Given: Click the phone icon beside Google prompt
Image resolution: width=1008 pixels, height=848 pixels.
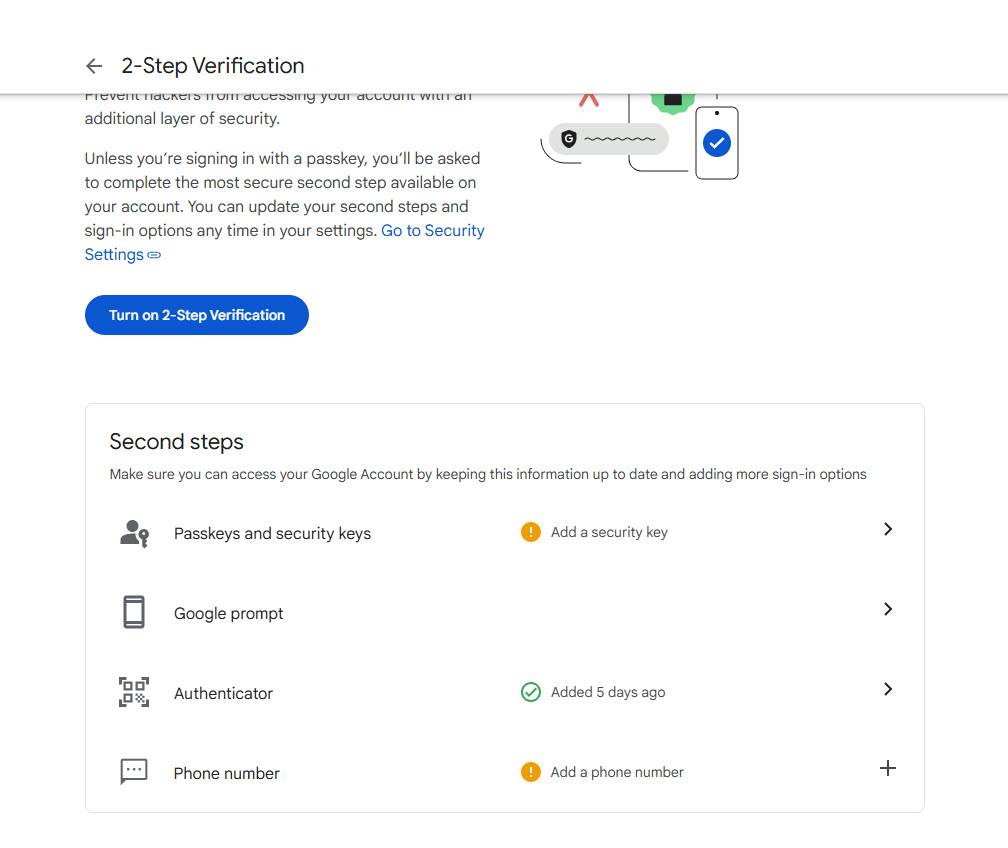Looking at the screenshot, I should tap(134, 612).
